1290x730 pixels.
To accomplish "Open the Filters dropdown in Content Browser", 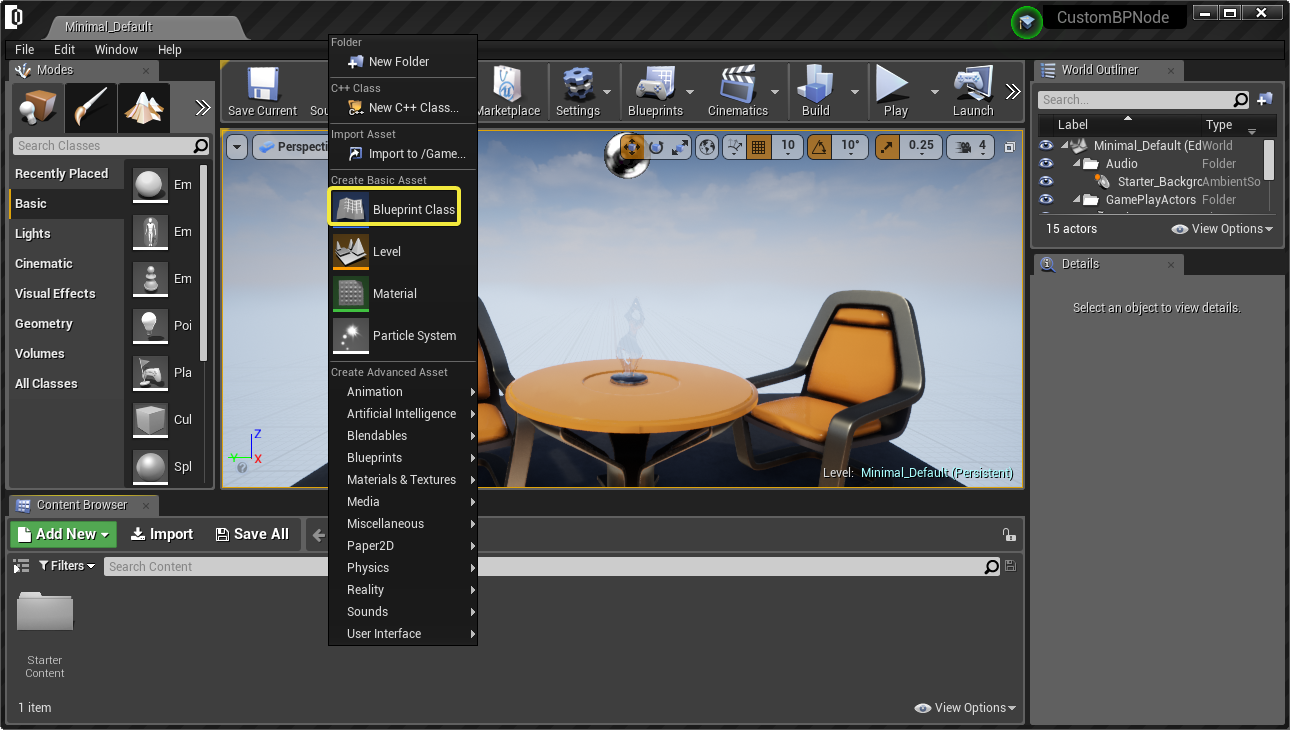I will point(67,566).
